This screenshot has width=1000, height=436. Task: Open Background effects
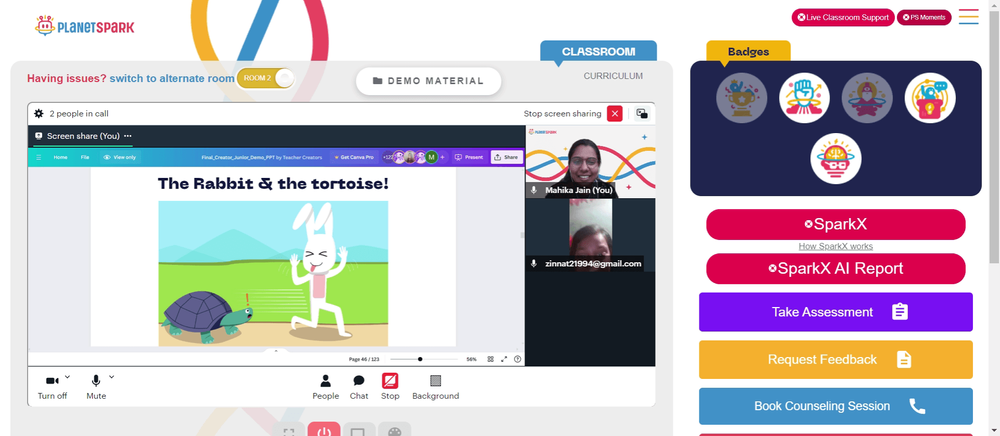point(436,387)
